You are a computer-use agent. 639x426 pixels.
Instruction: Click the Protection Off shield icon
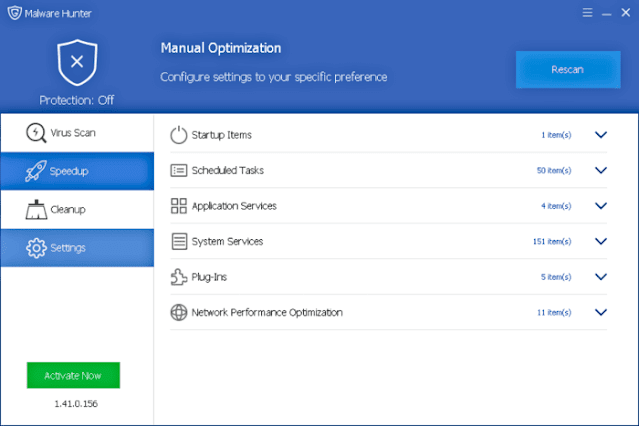point(77,62)
